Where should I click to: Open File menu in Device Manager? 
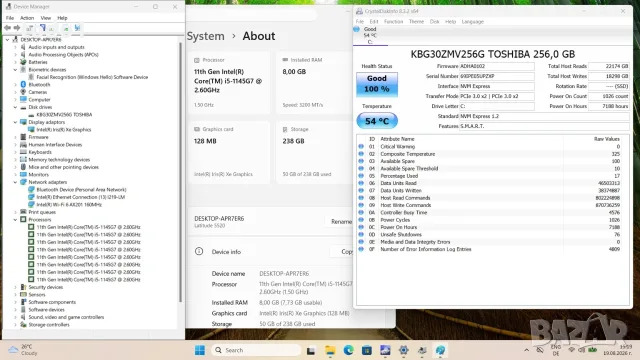coord(10,18)
